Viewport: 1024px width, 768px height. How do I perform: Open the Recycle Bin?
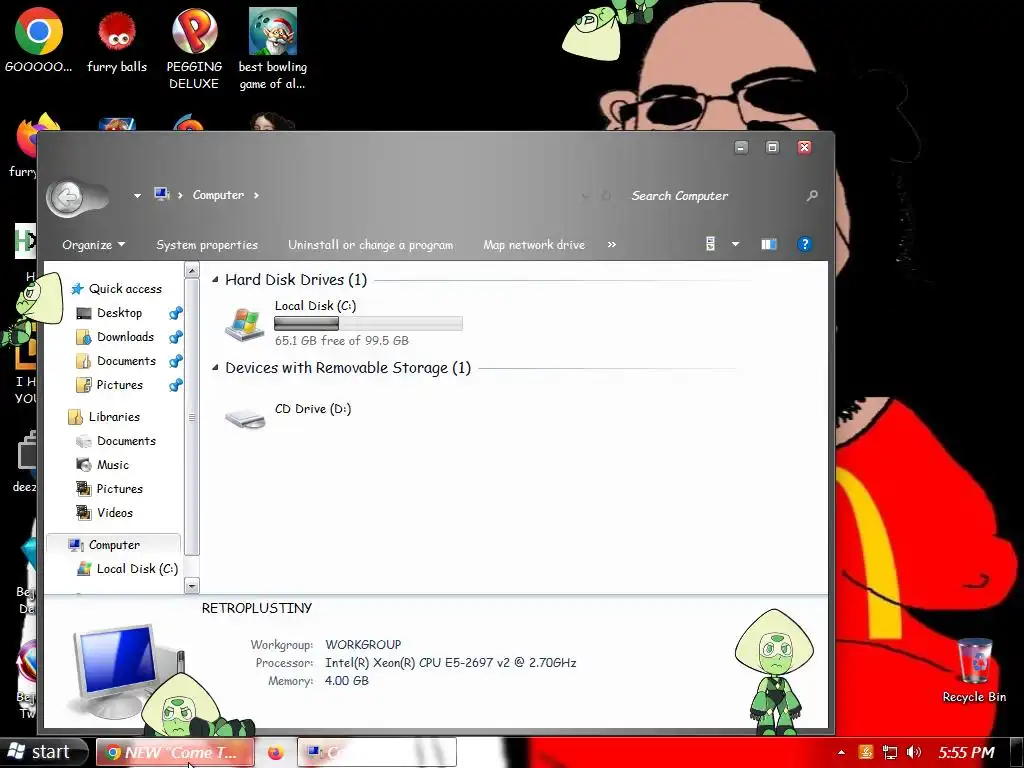click(974, 671)
